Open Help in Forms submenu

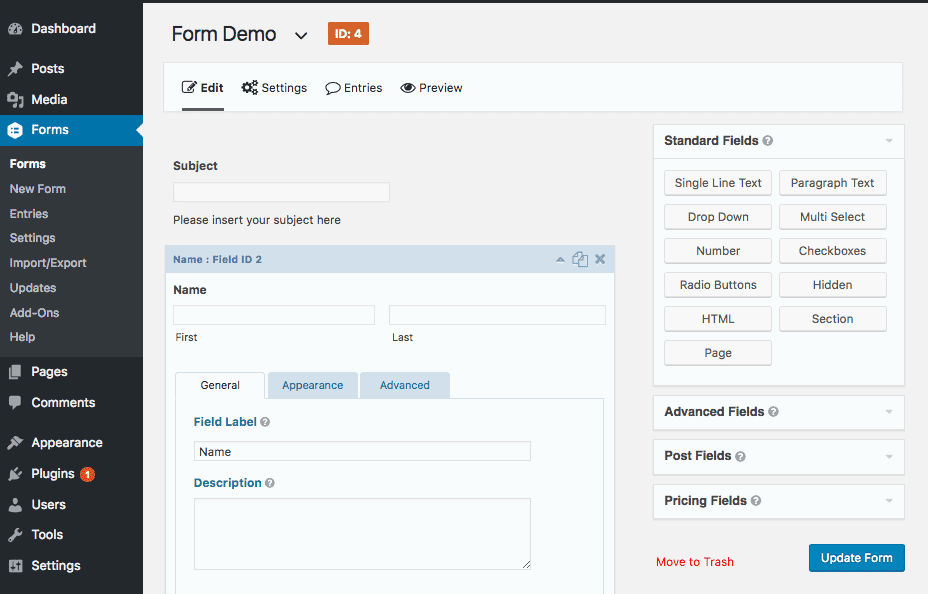22,337
